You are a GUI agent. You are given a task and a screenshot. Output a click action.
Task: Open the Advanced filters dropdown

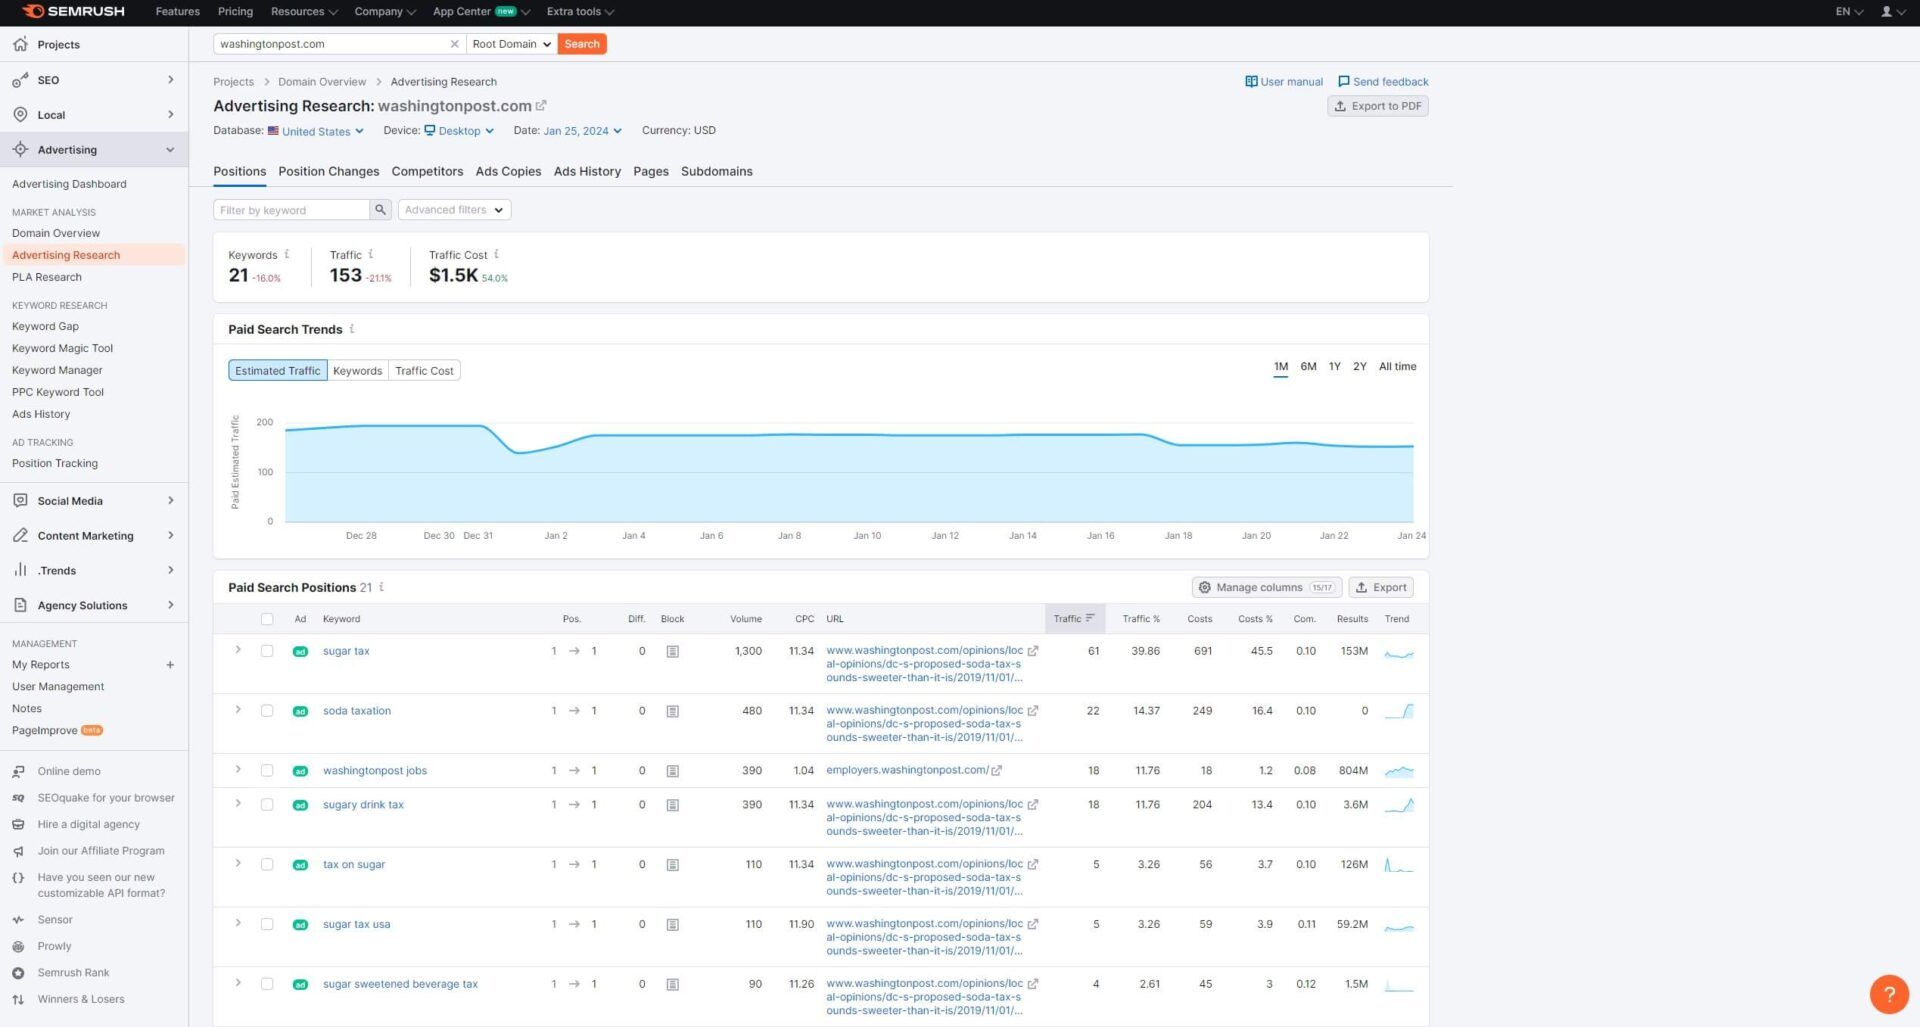click(x=454, y=210)
